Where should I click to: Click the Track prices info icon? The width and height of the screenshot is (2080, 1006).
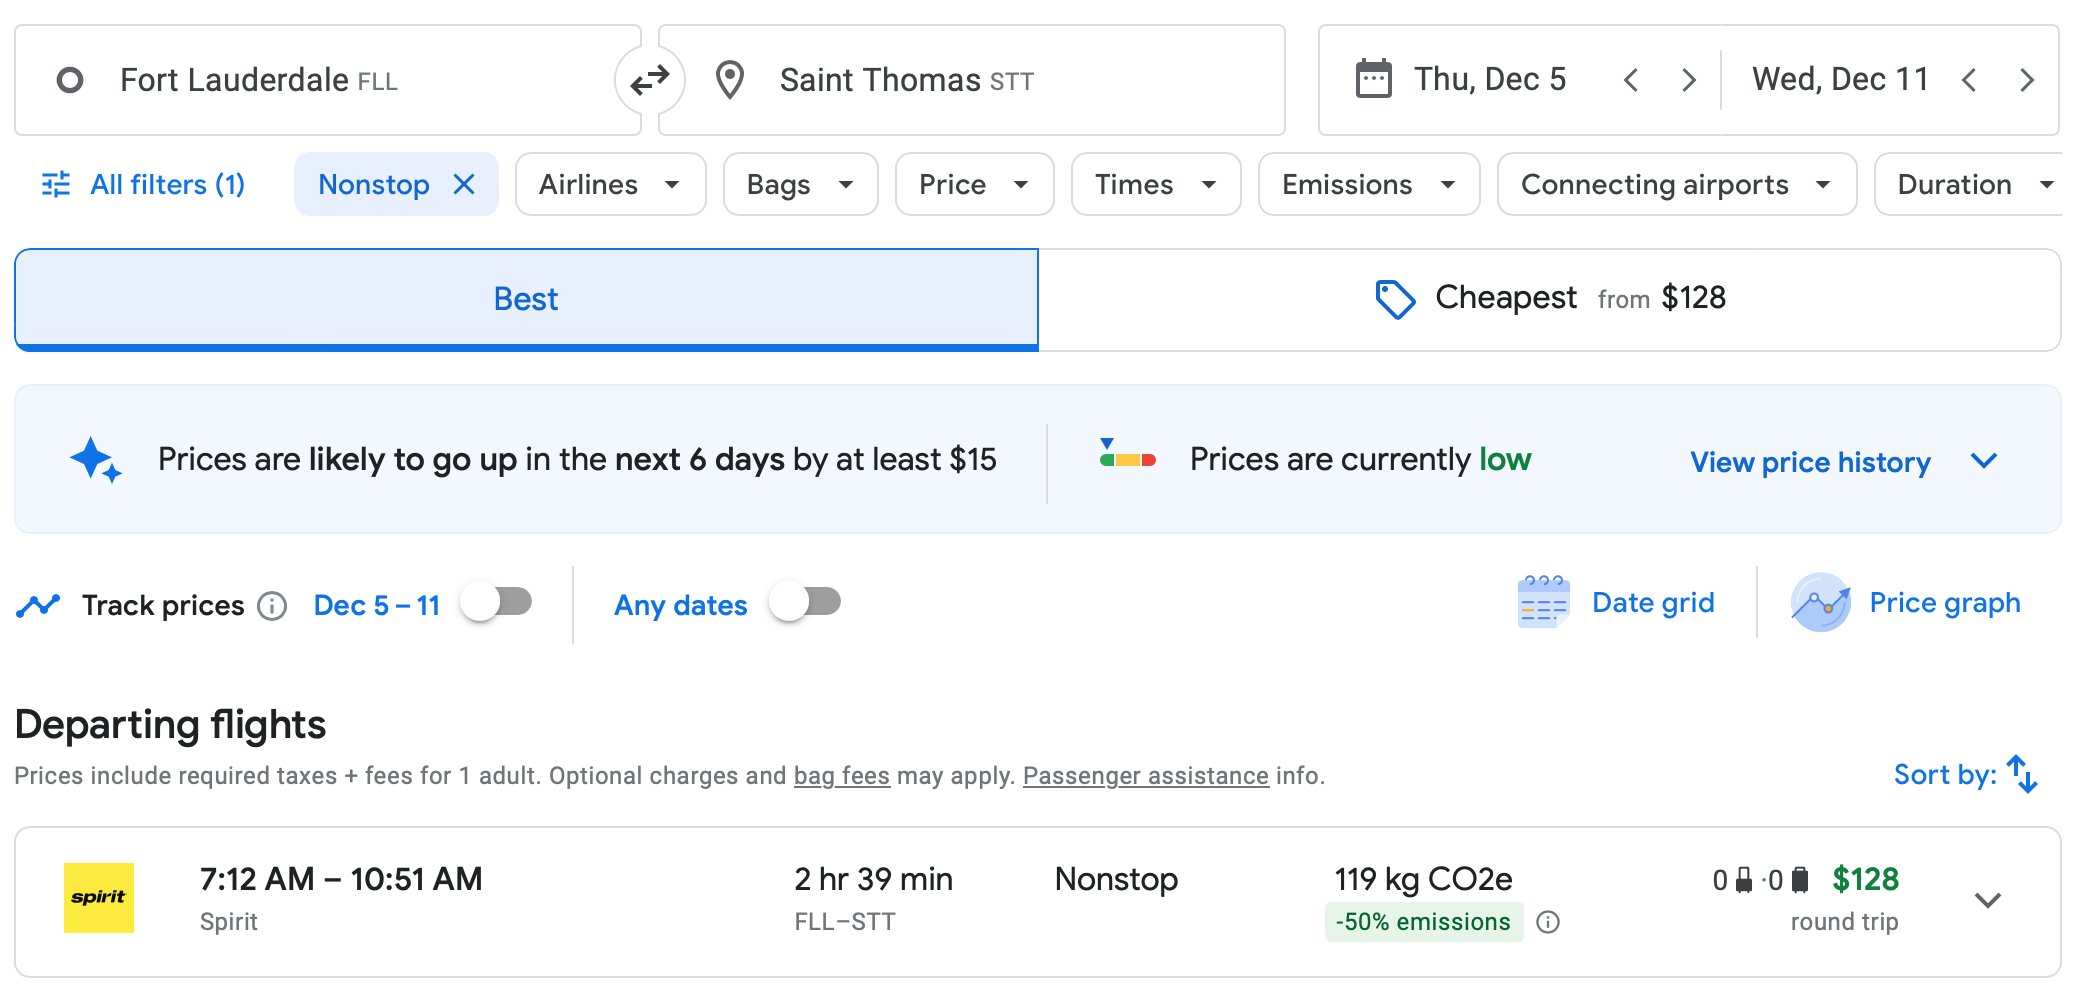pyautogui.click(x=272, y=606)
